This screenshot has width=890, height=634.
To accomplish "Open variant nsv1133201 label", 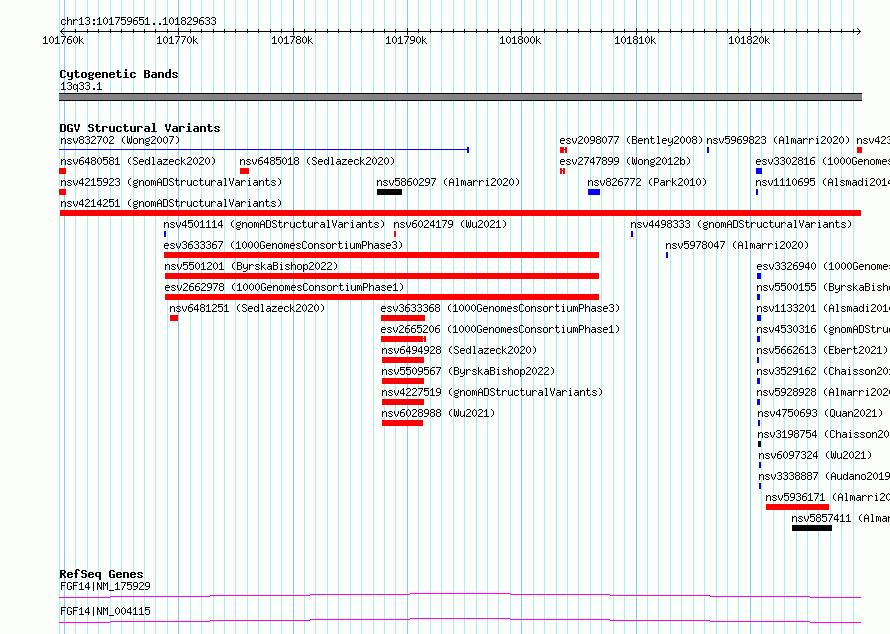I will [x=823, y=308].
